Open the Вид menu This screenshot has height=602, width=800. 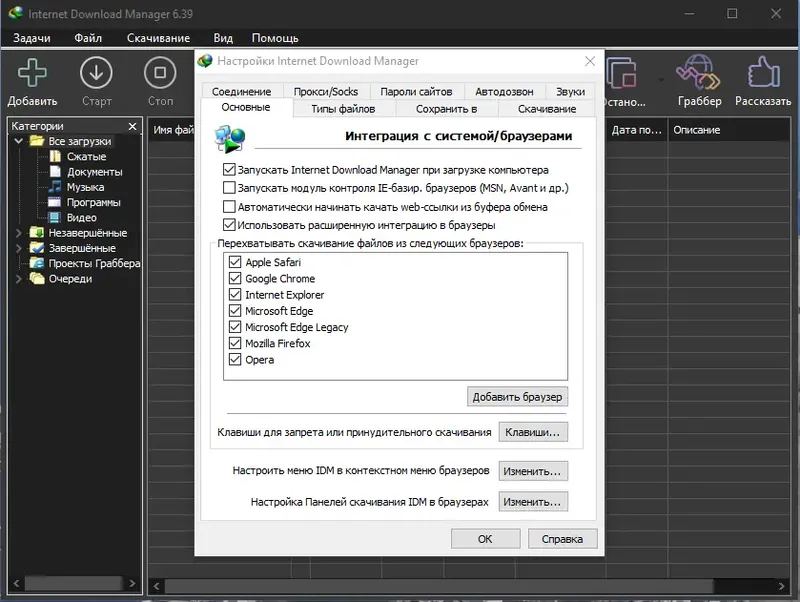point(223,38)
